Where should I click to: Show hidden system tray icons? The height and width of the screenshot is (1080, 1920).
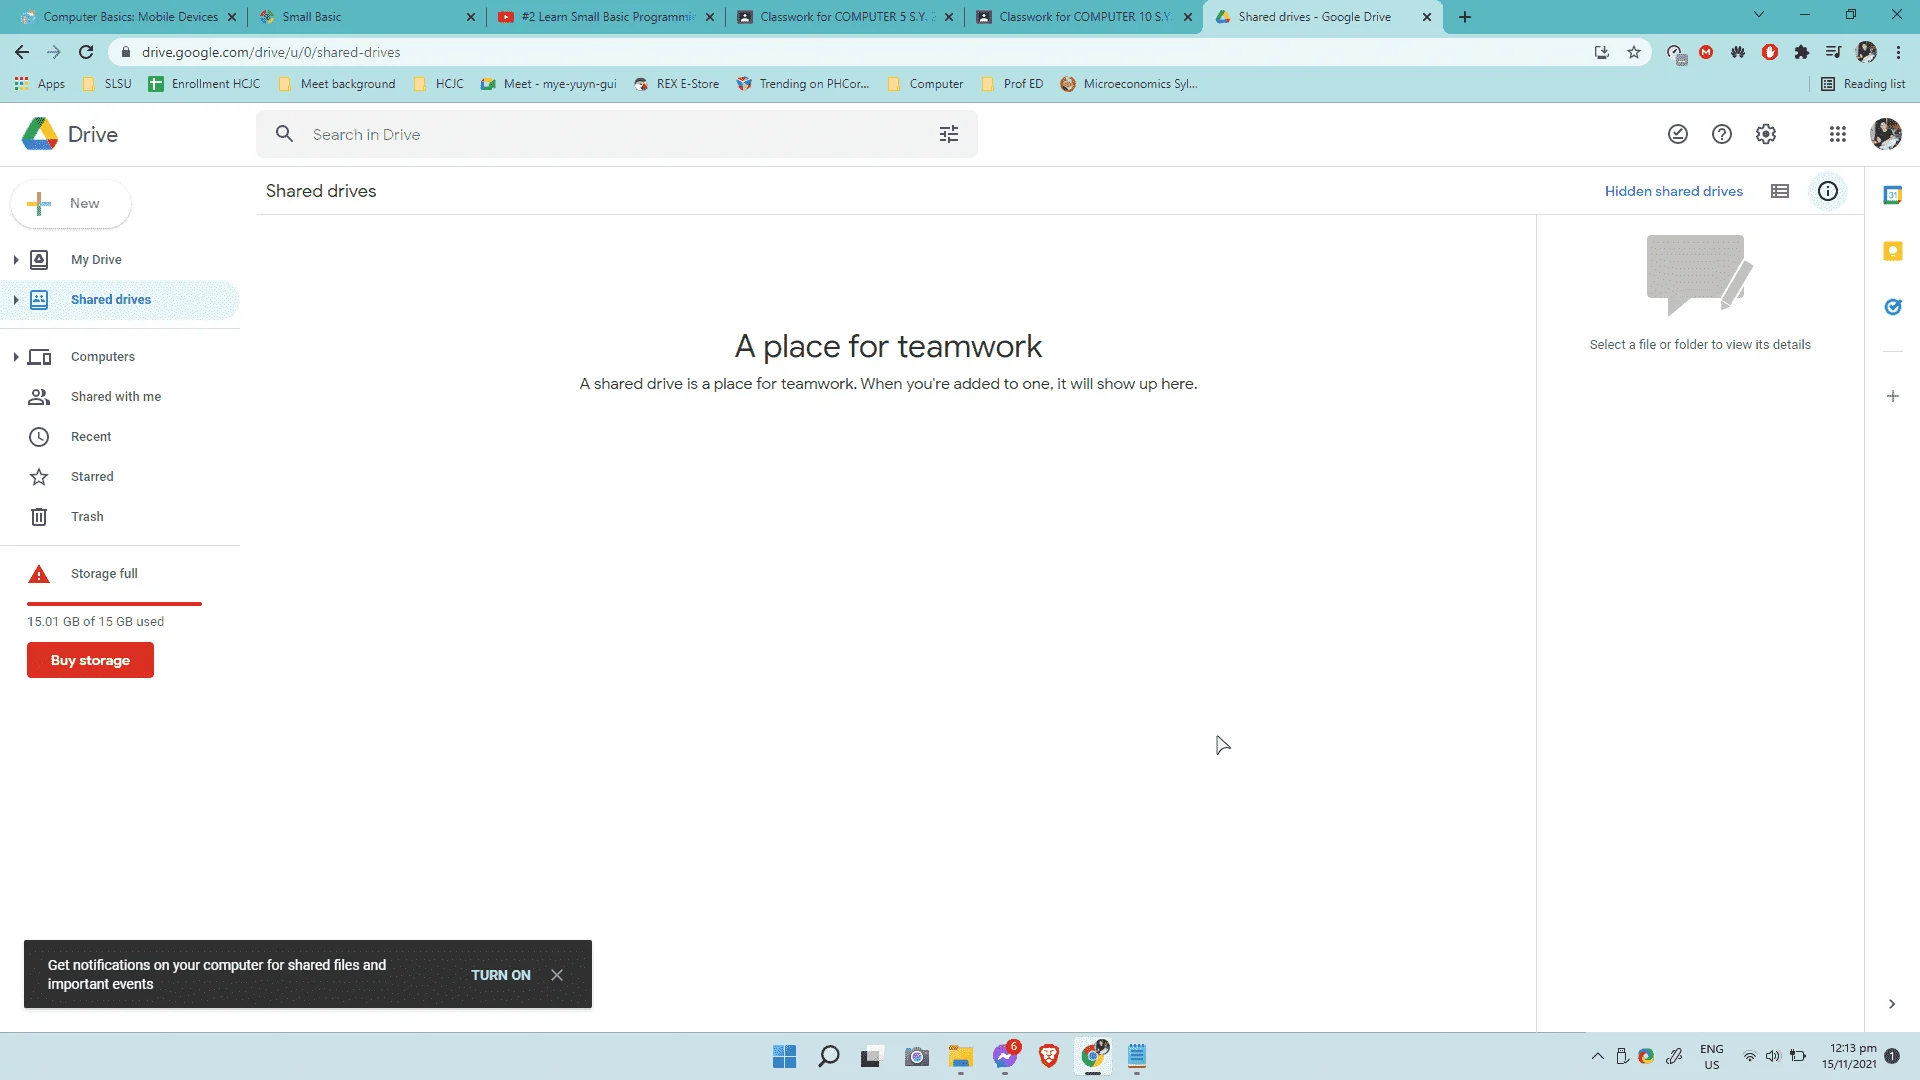pyautogui.click(x=1597, y=1056)
